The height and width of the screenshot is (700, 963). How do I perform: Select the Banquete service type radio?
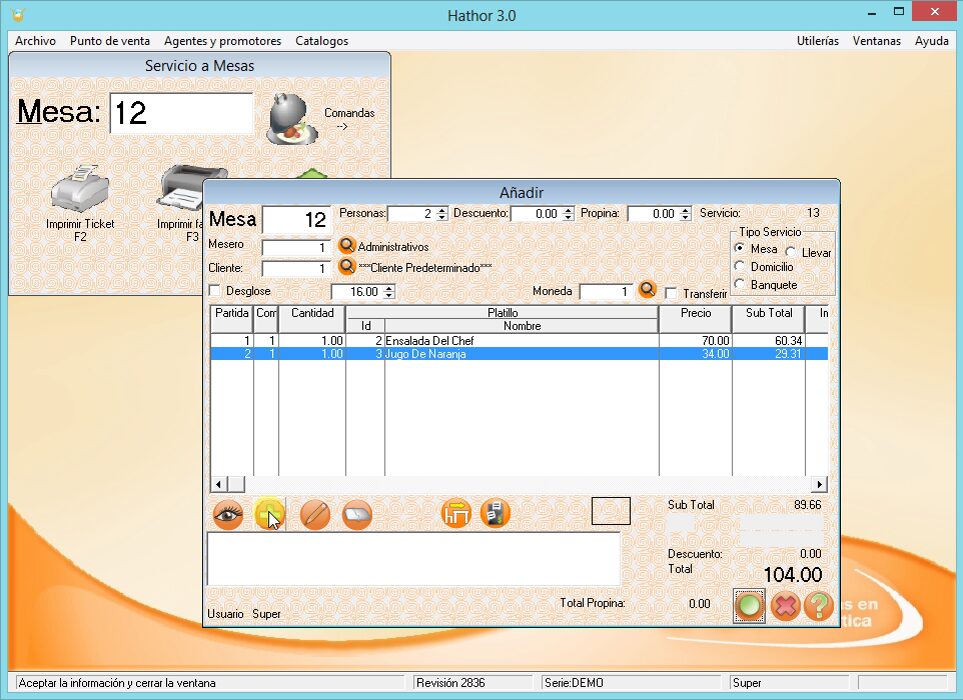[x=740, y=284]
